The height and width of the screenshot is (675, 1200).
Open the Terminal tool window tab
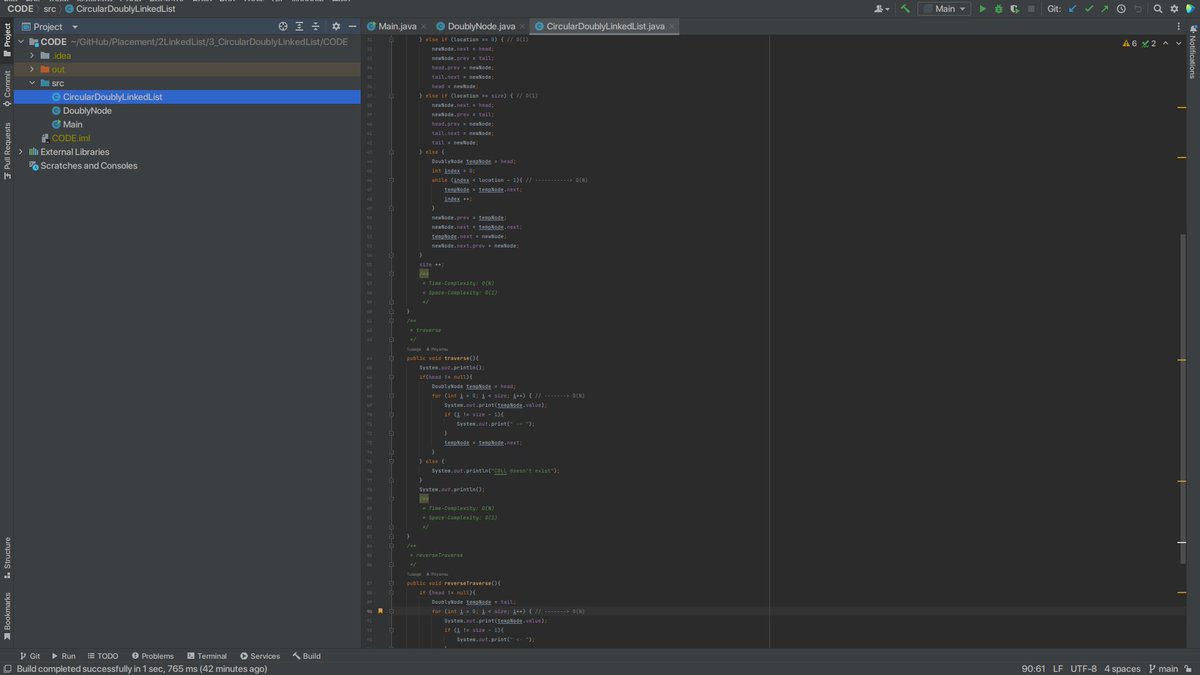coord(206,656)
